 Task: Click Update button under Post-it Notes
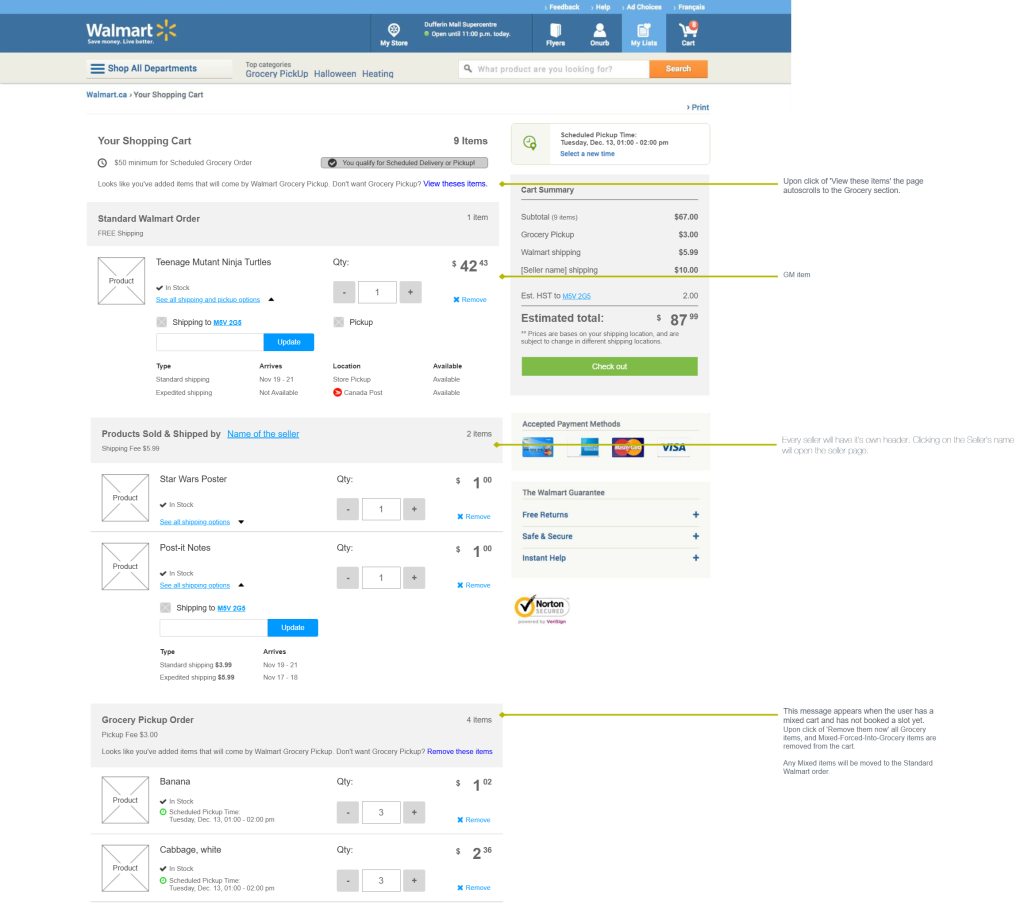tap(293, 627)
